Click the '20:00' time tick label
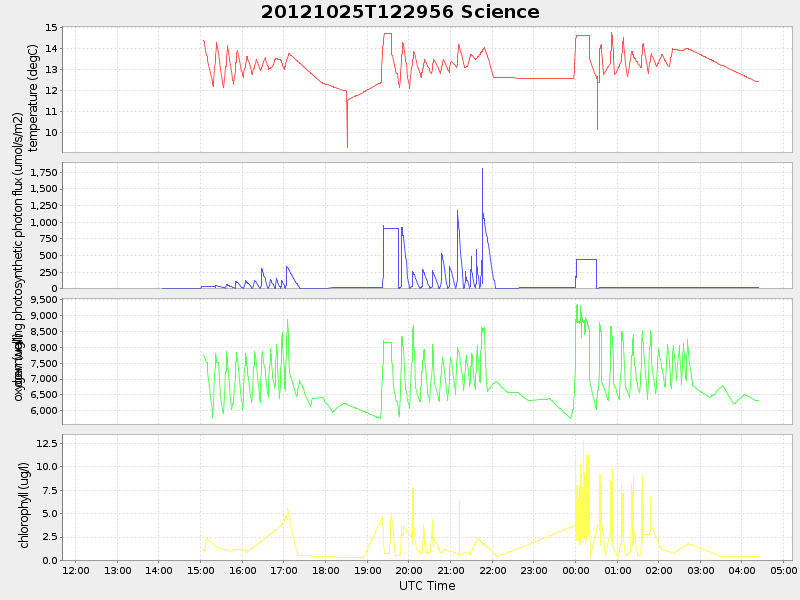This screenshot has height=600, width=800. click(409, 570)
